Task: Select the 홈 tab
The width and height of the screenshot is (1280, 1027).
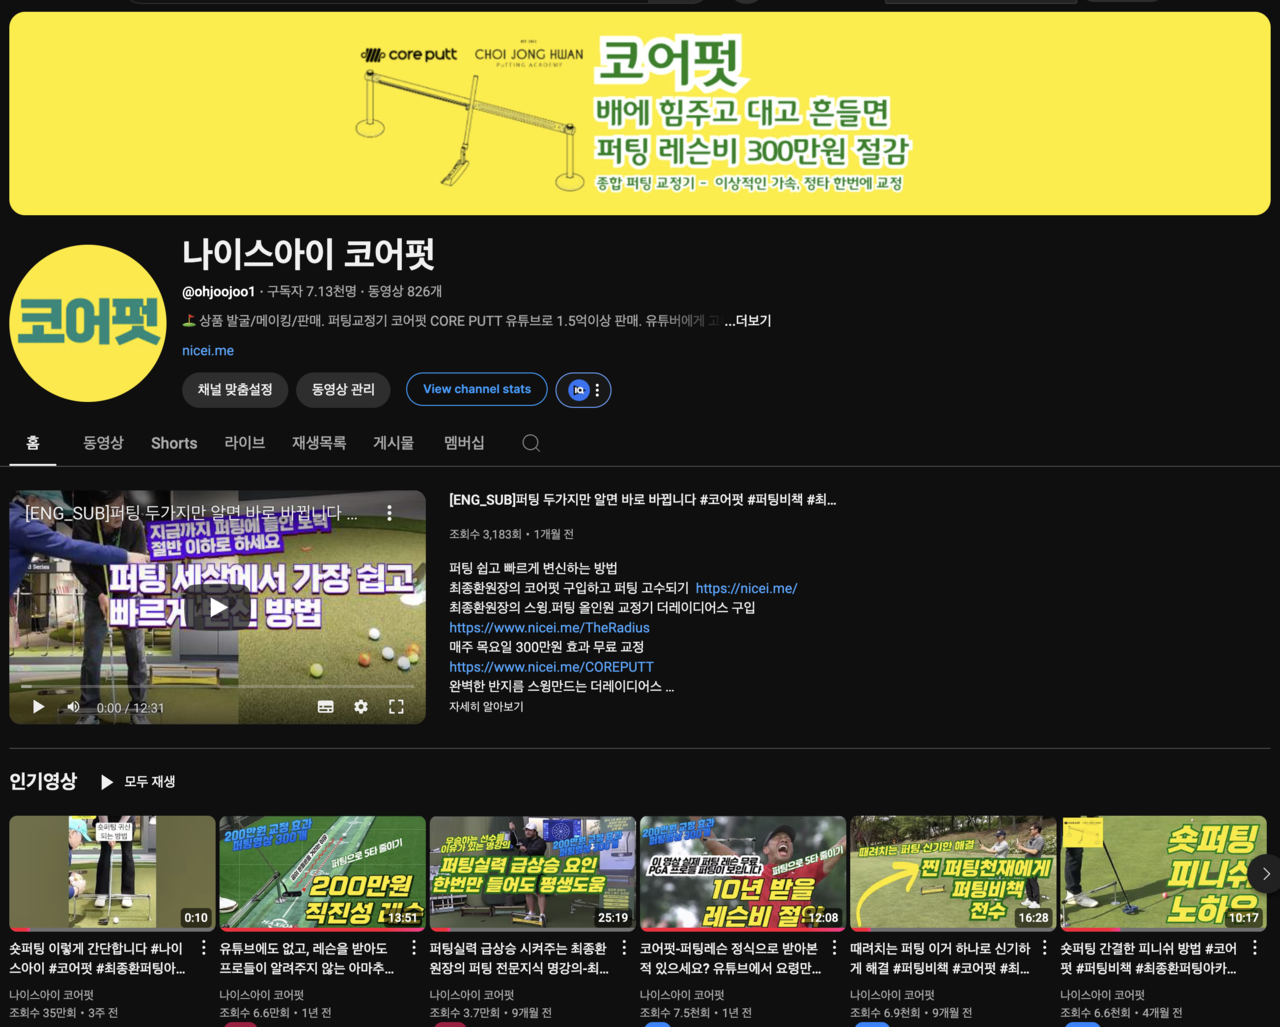Action: click(x=33, y=443)
